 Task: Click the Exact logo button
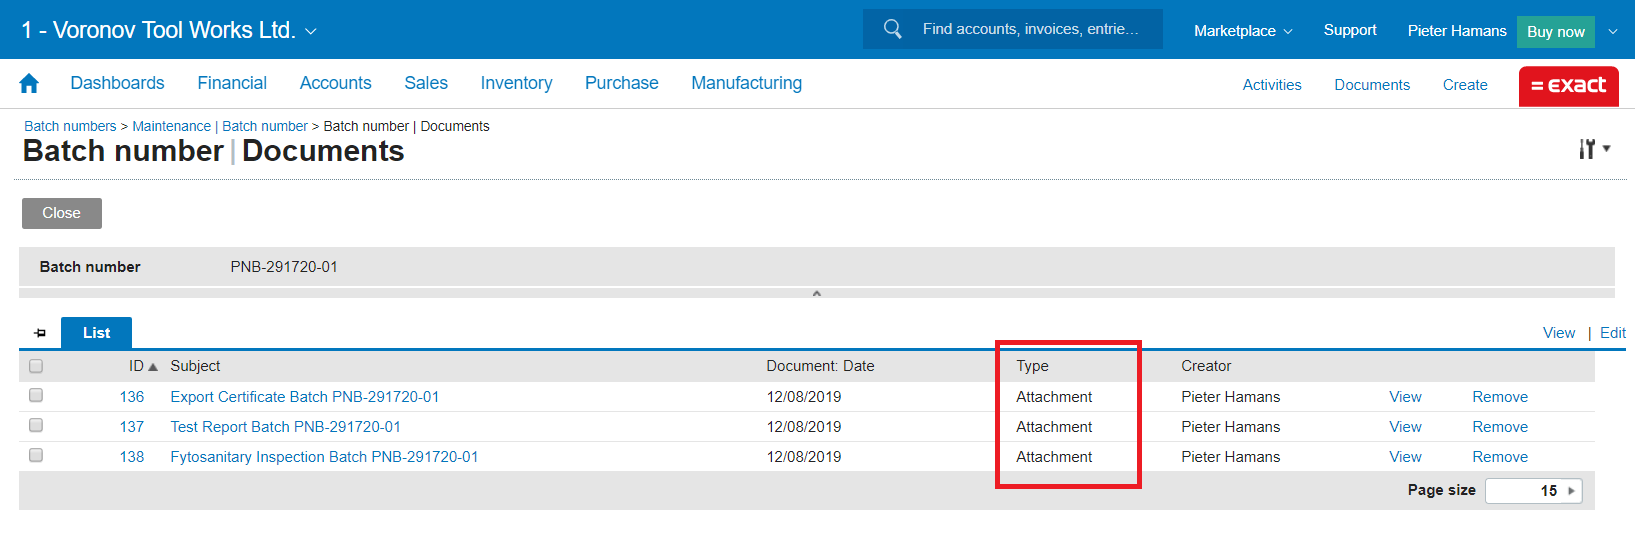tap(1568, 86)
